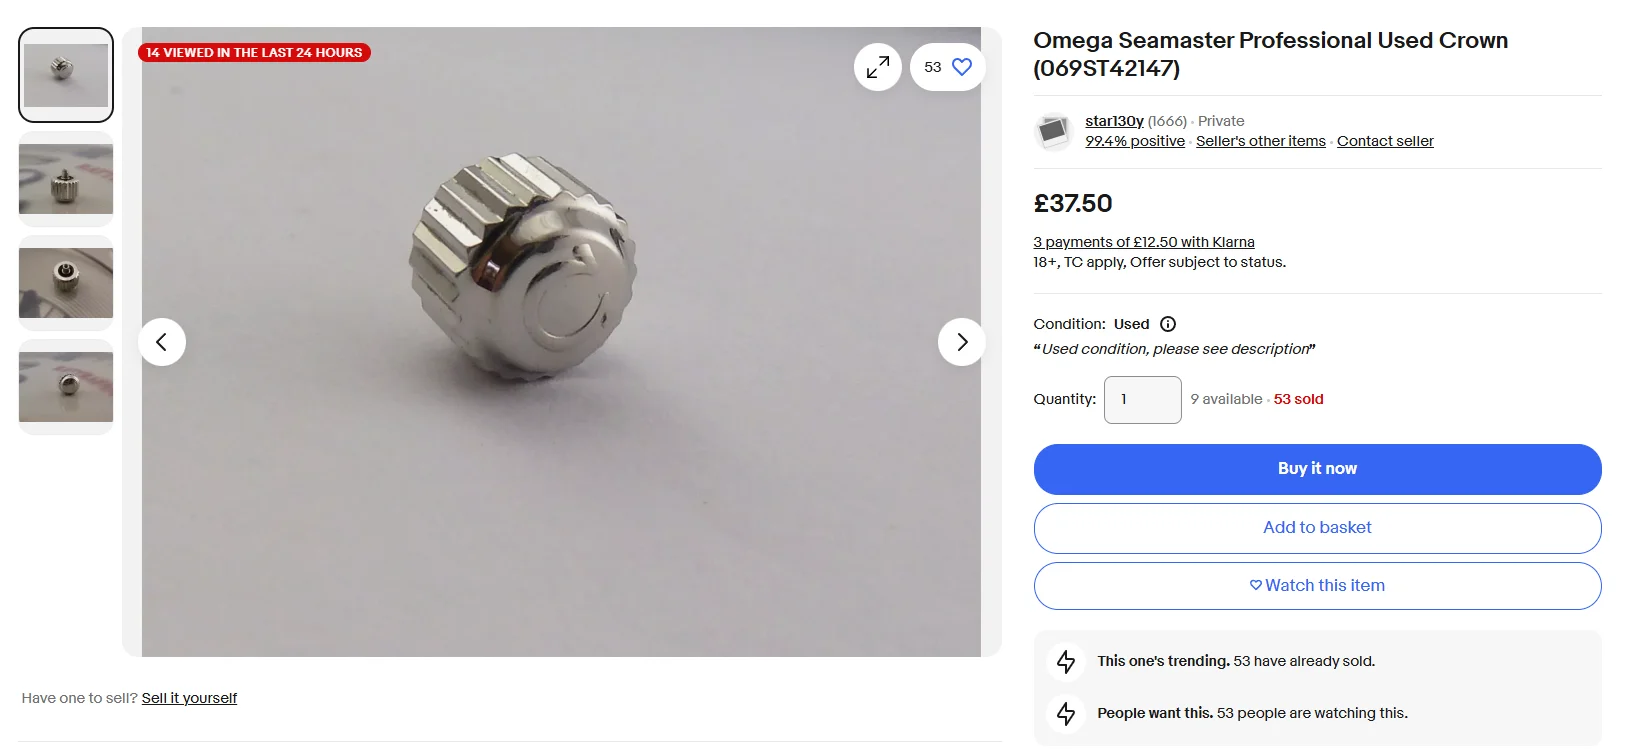Open the Klarna 3 payments link
Screen dimensions: 1636x754
coord(1143,242)
